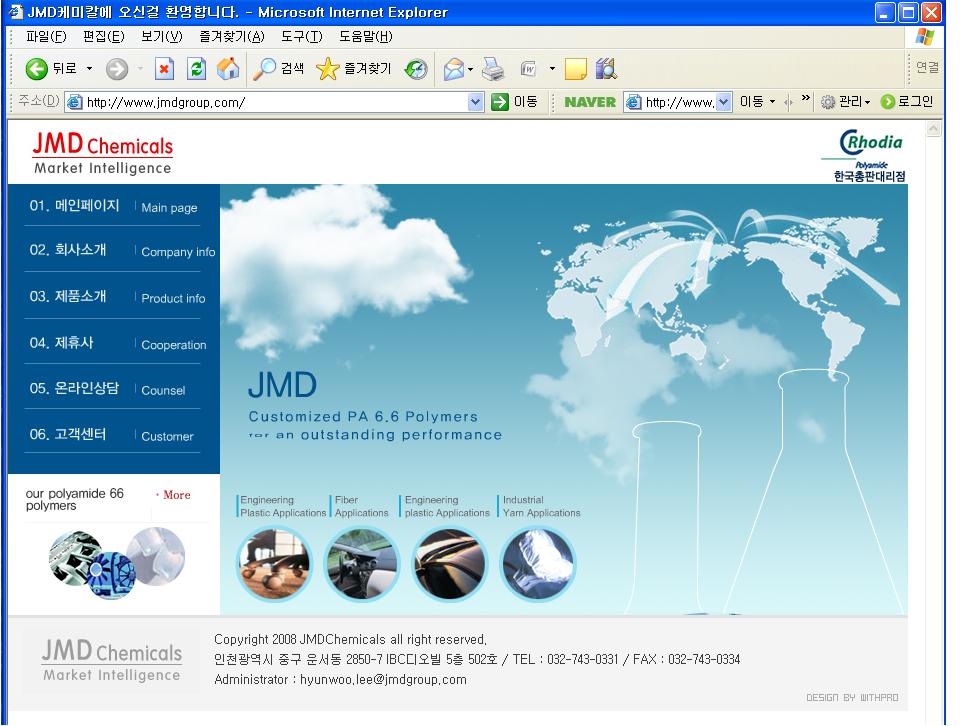Viewport: 967px width, 726px height.
Task: Click the NAVER toolbar logo
Action: [590, 102]
